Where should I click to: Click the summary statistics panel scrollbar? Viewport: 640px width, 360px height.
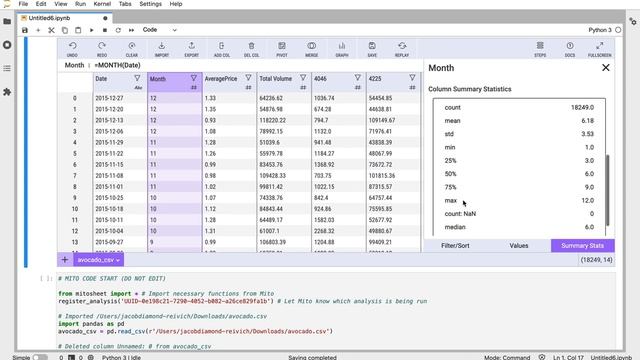[608, 190]
